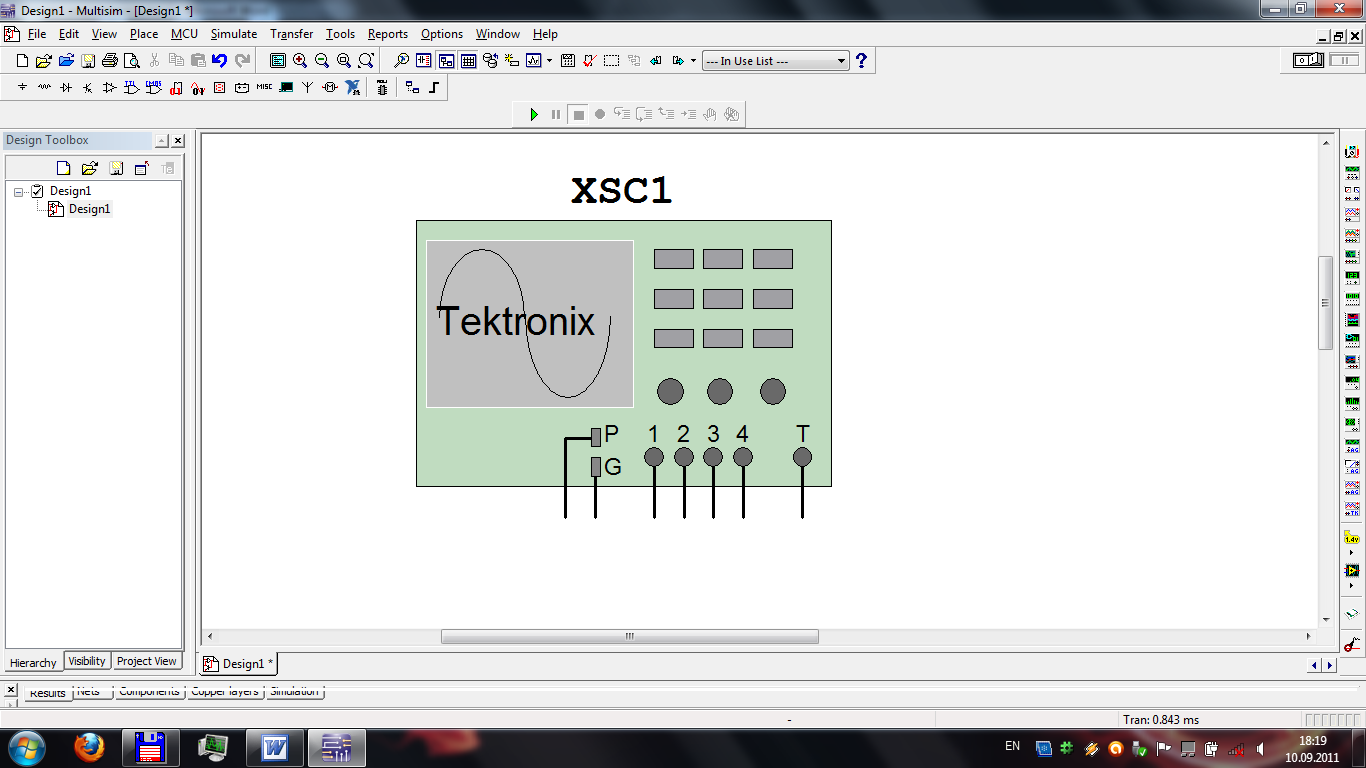This screenshot has width=1366, height=768.
Task: Select the Multimeter instrument at top of instruments bar
Action: click(x=1352, y=152)
